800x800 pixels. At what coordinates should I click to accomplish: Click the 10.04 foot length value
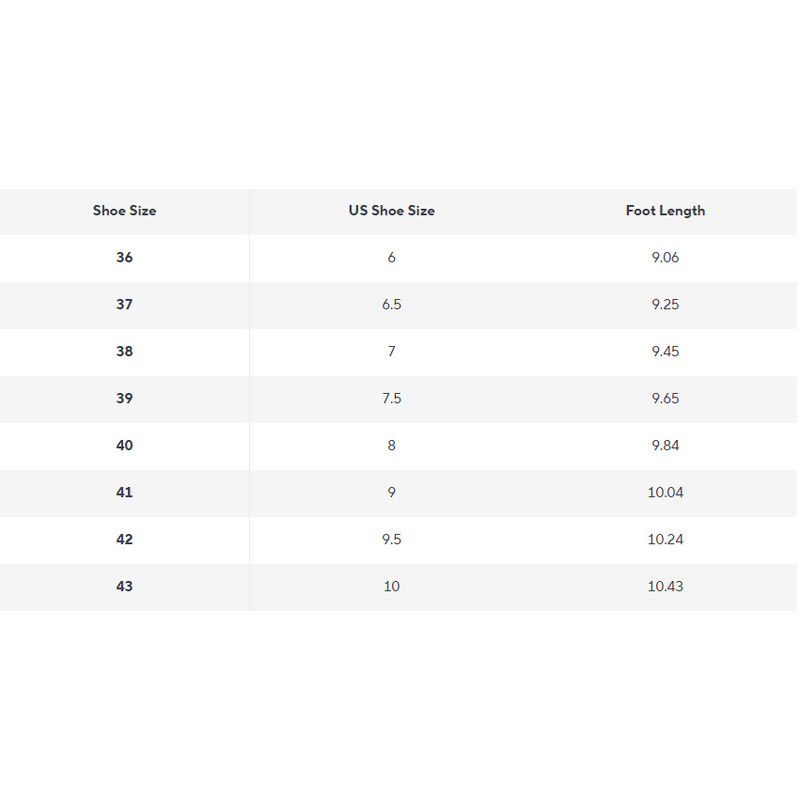point(665,492)
